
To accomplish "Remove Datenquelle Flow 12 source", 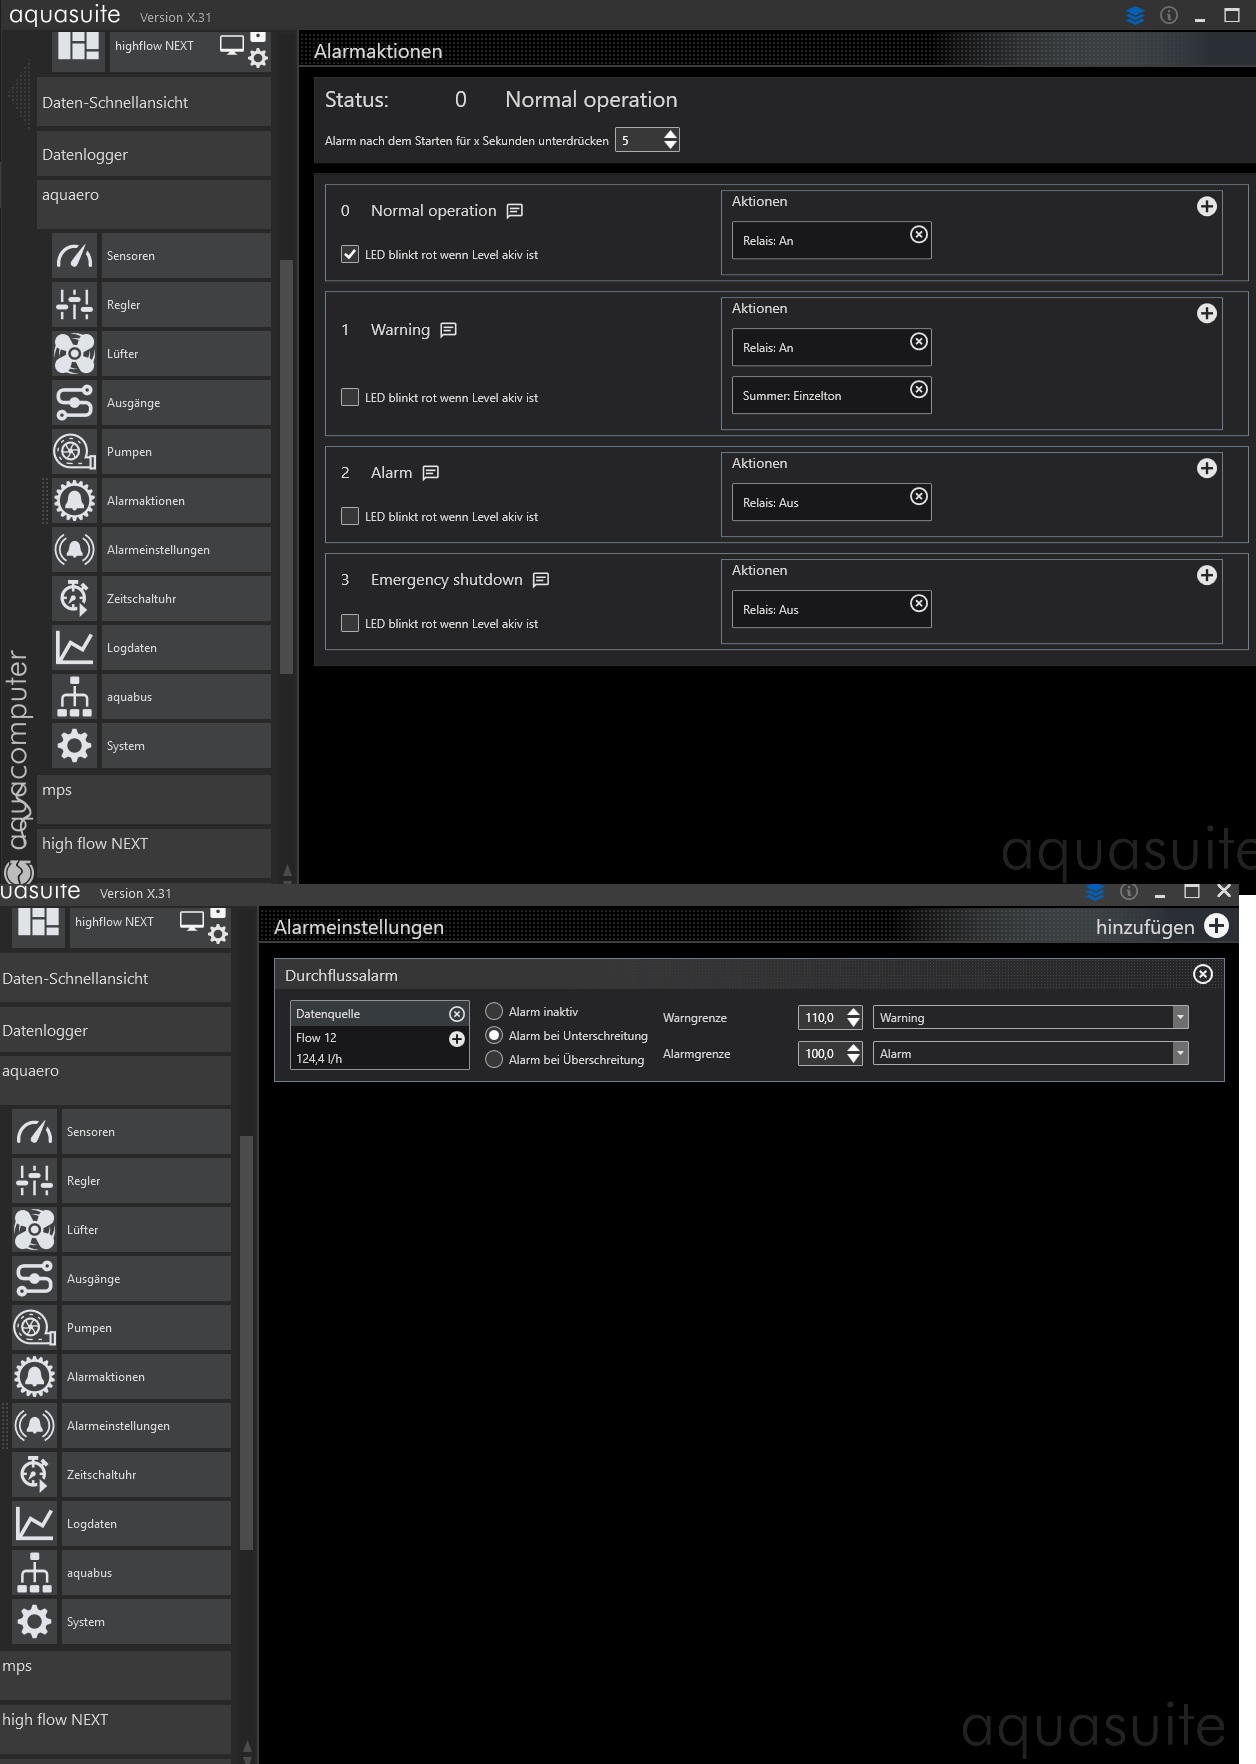I will (x=457, y=1014).
